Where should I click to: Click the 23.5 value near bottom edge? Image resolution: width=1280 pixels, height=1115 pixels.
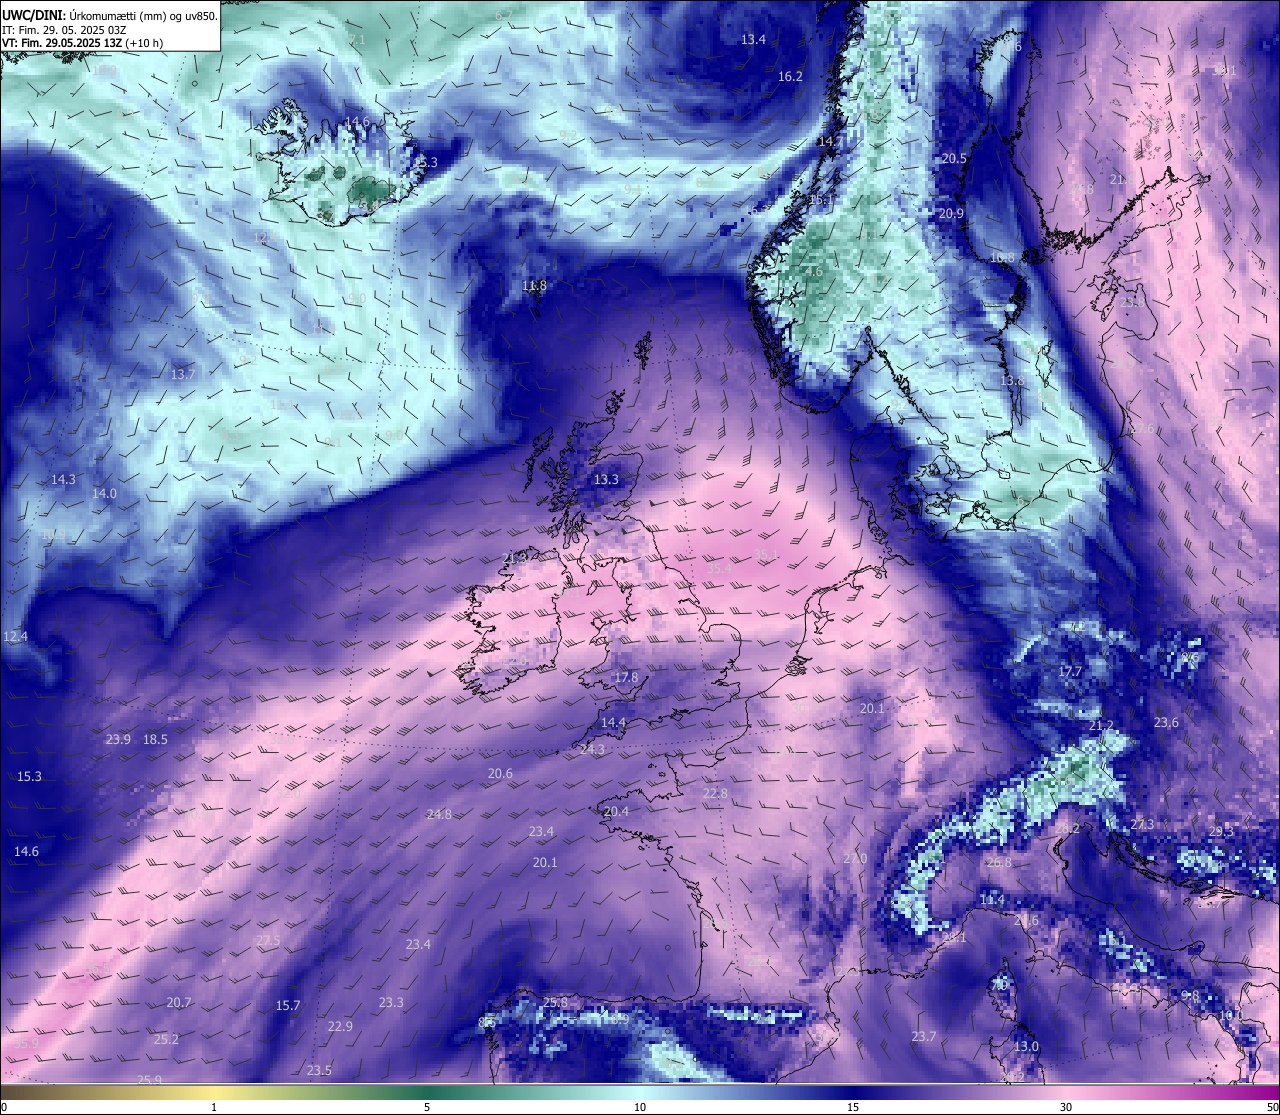(319, 1070)
